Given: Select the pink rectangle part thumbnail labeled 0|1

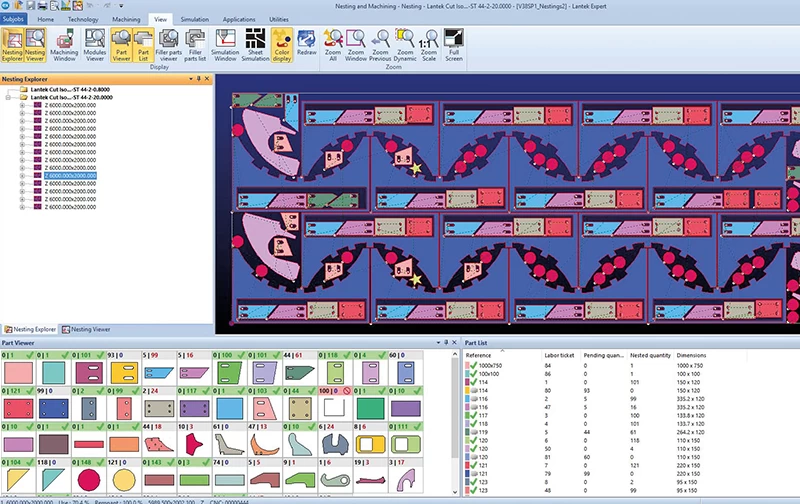Looking at the screenshot, I should (x=18, y=372).
